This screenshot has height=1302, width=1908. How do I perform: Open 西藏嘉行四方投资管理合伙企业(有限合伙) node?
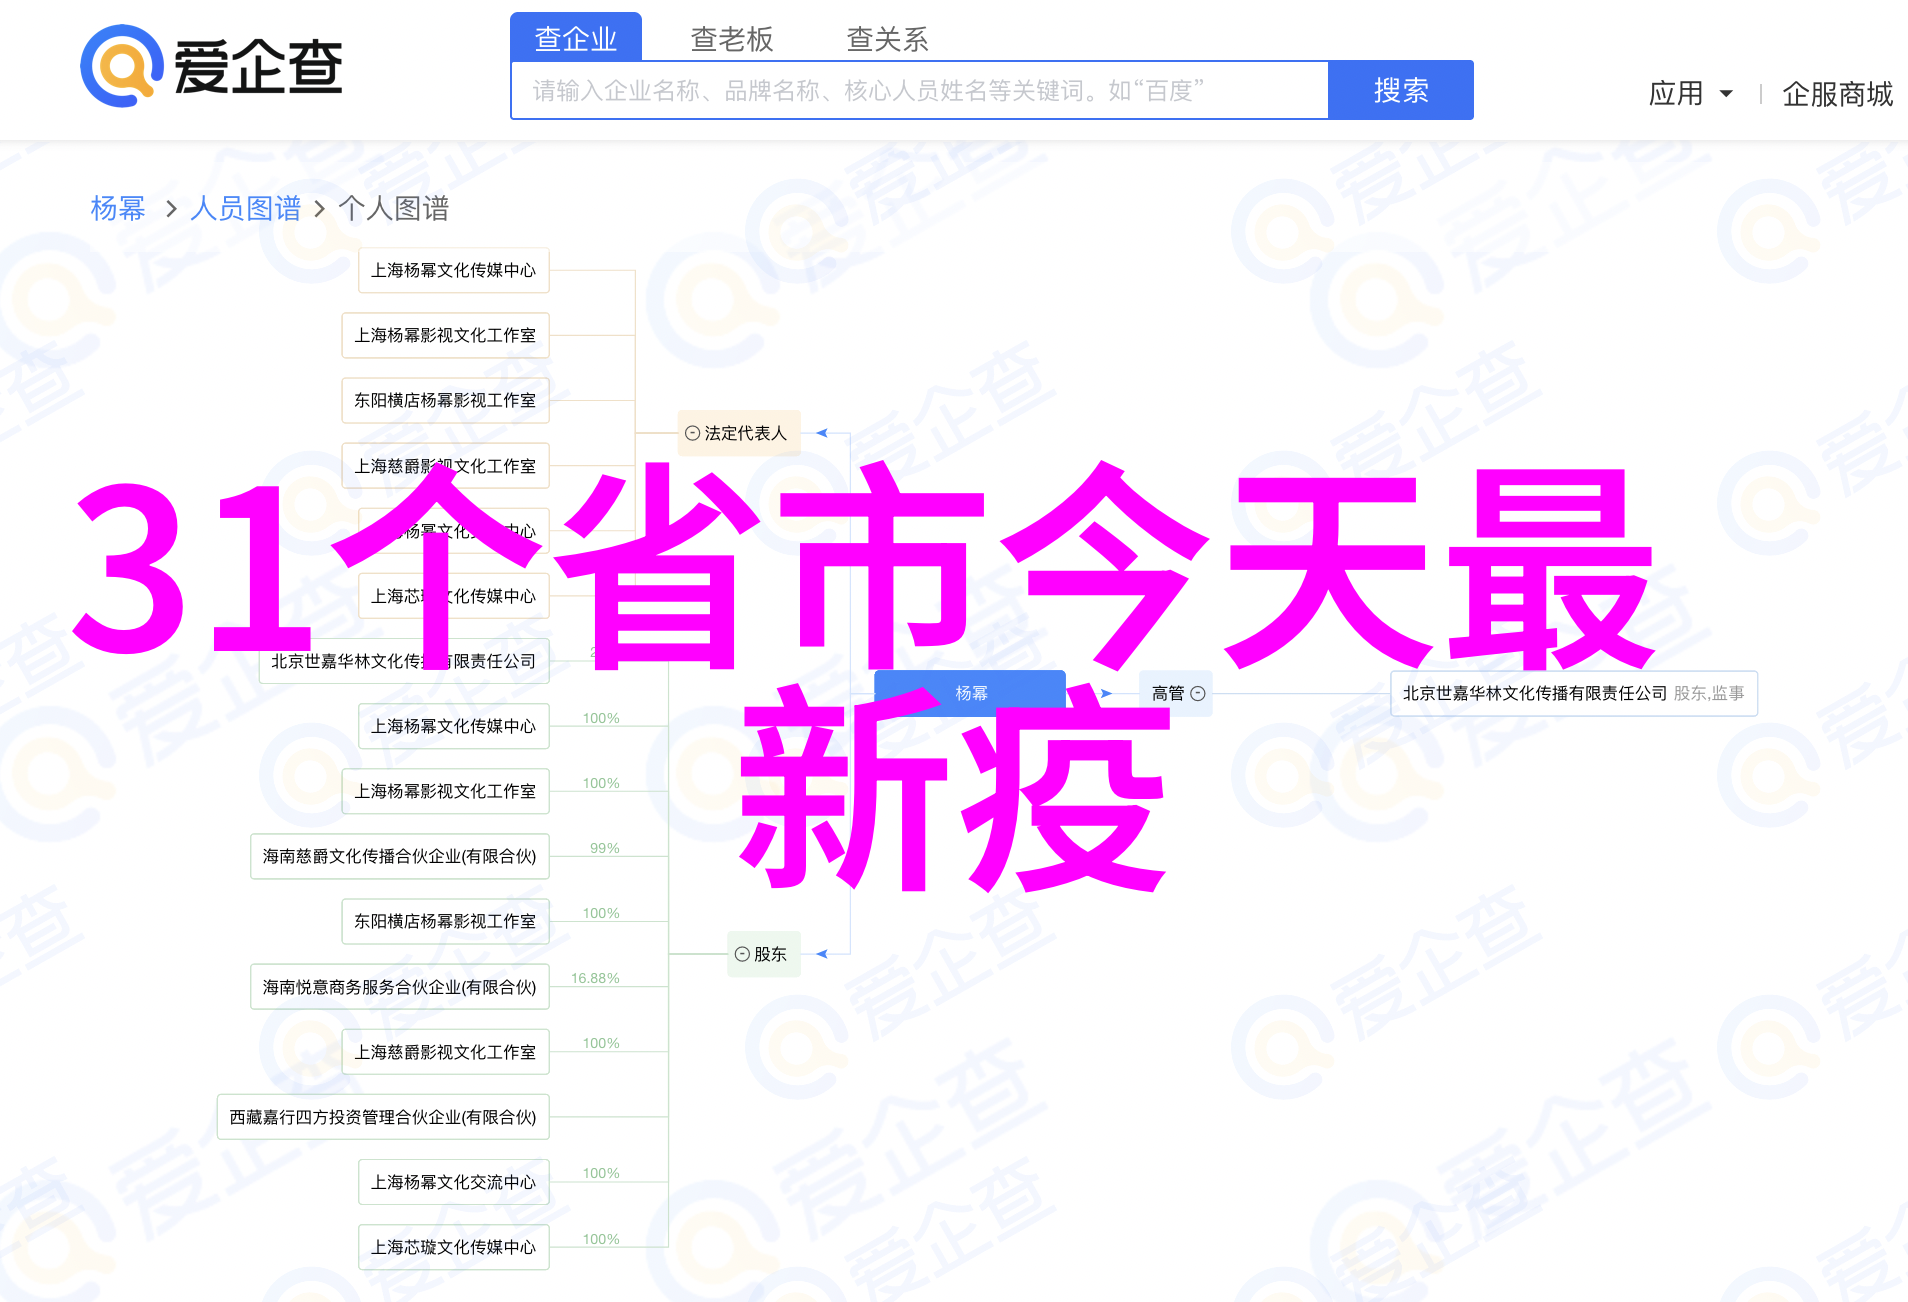[x=383, y=1117]
